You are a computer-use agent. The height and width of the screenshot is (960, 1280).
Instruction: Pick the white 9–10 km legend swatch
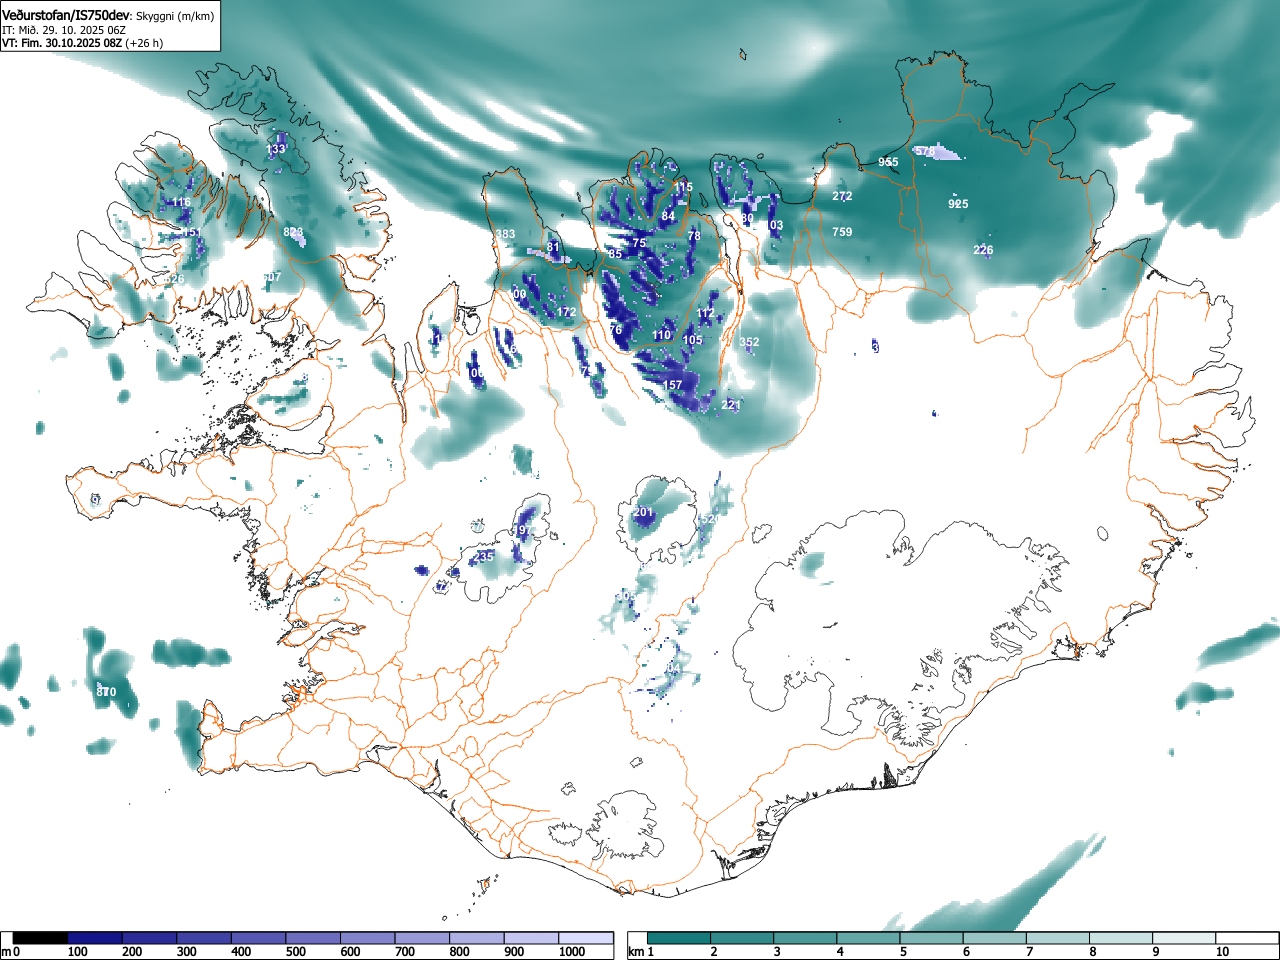[1186, 938]
